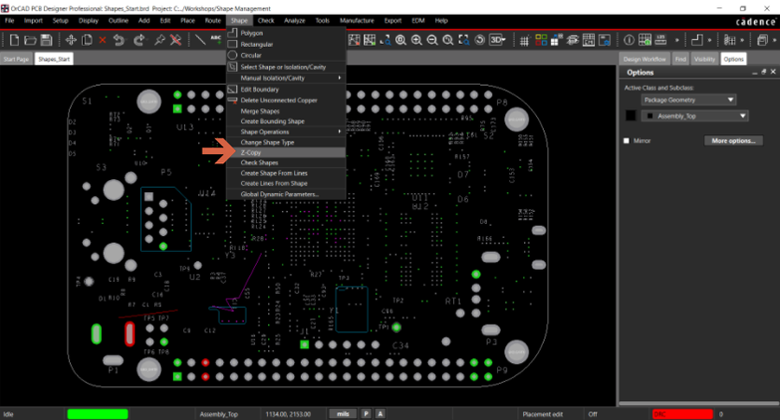Open the File menu
Viewport: 780px width, 420px height.
pyautogui.click(x=9, y=20)
